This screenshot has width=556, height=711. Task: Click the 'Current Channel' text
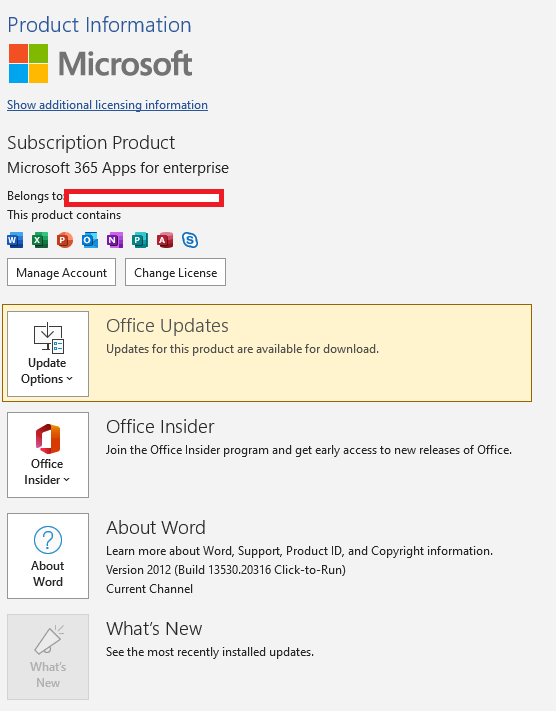(149, 589)
